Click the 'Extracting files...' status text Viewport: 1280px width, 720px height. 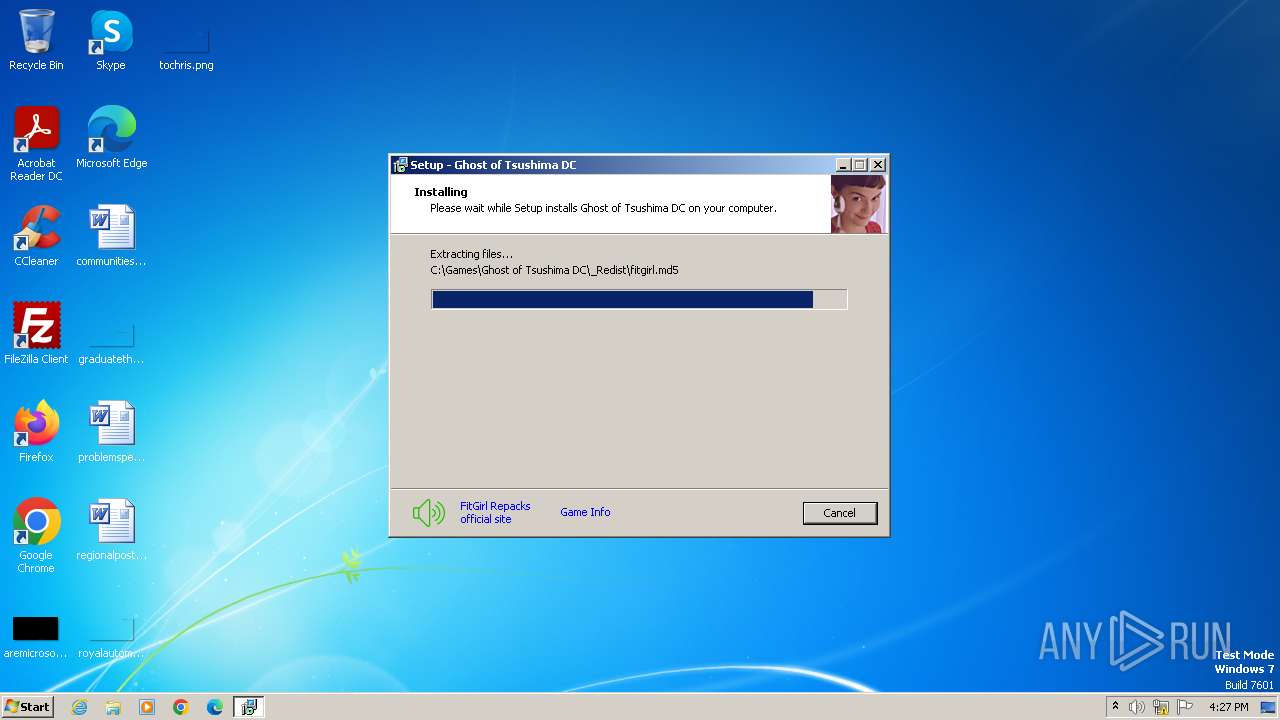tap(471, 254)
